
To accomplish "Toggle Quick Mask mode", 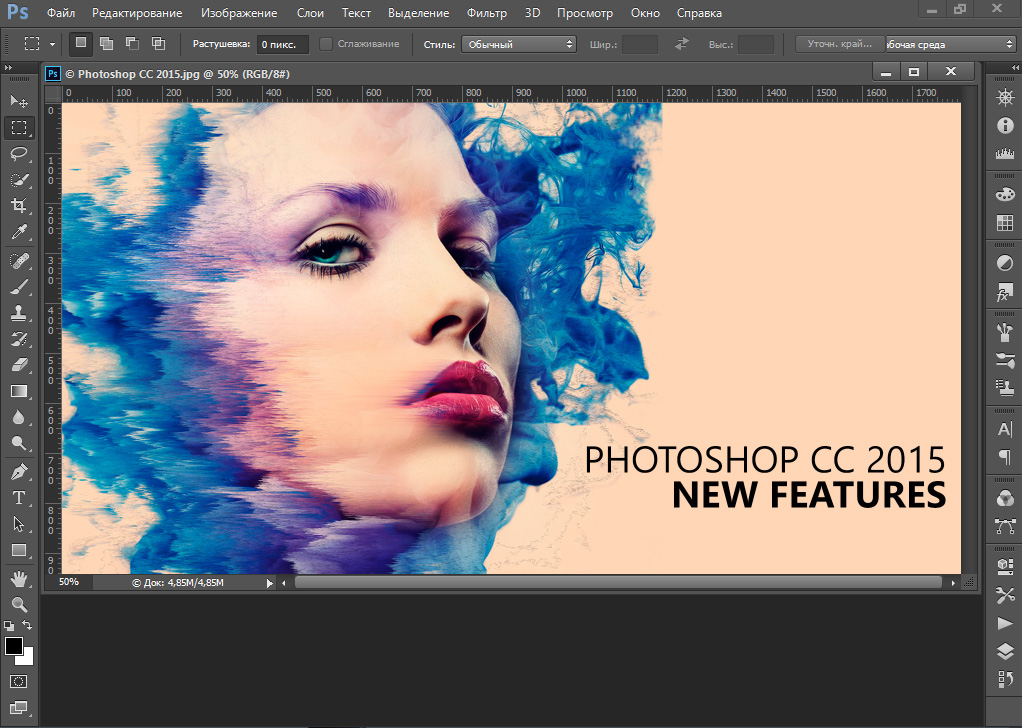I will (19, 682).
